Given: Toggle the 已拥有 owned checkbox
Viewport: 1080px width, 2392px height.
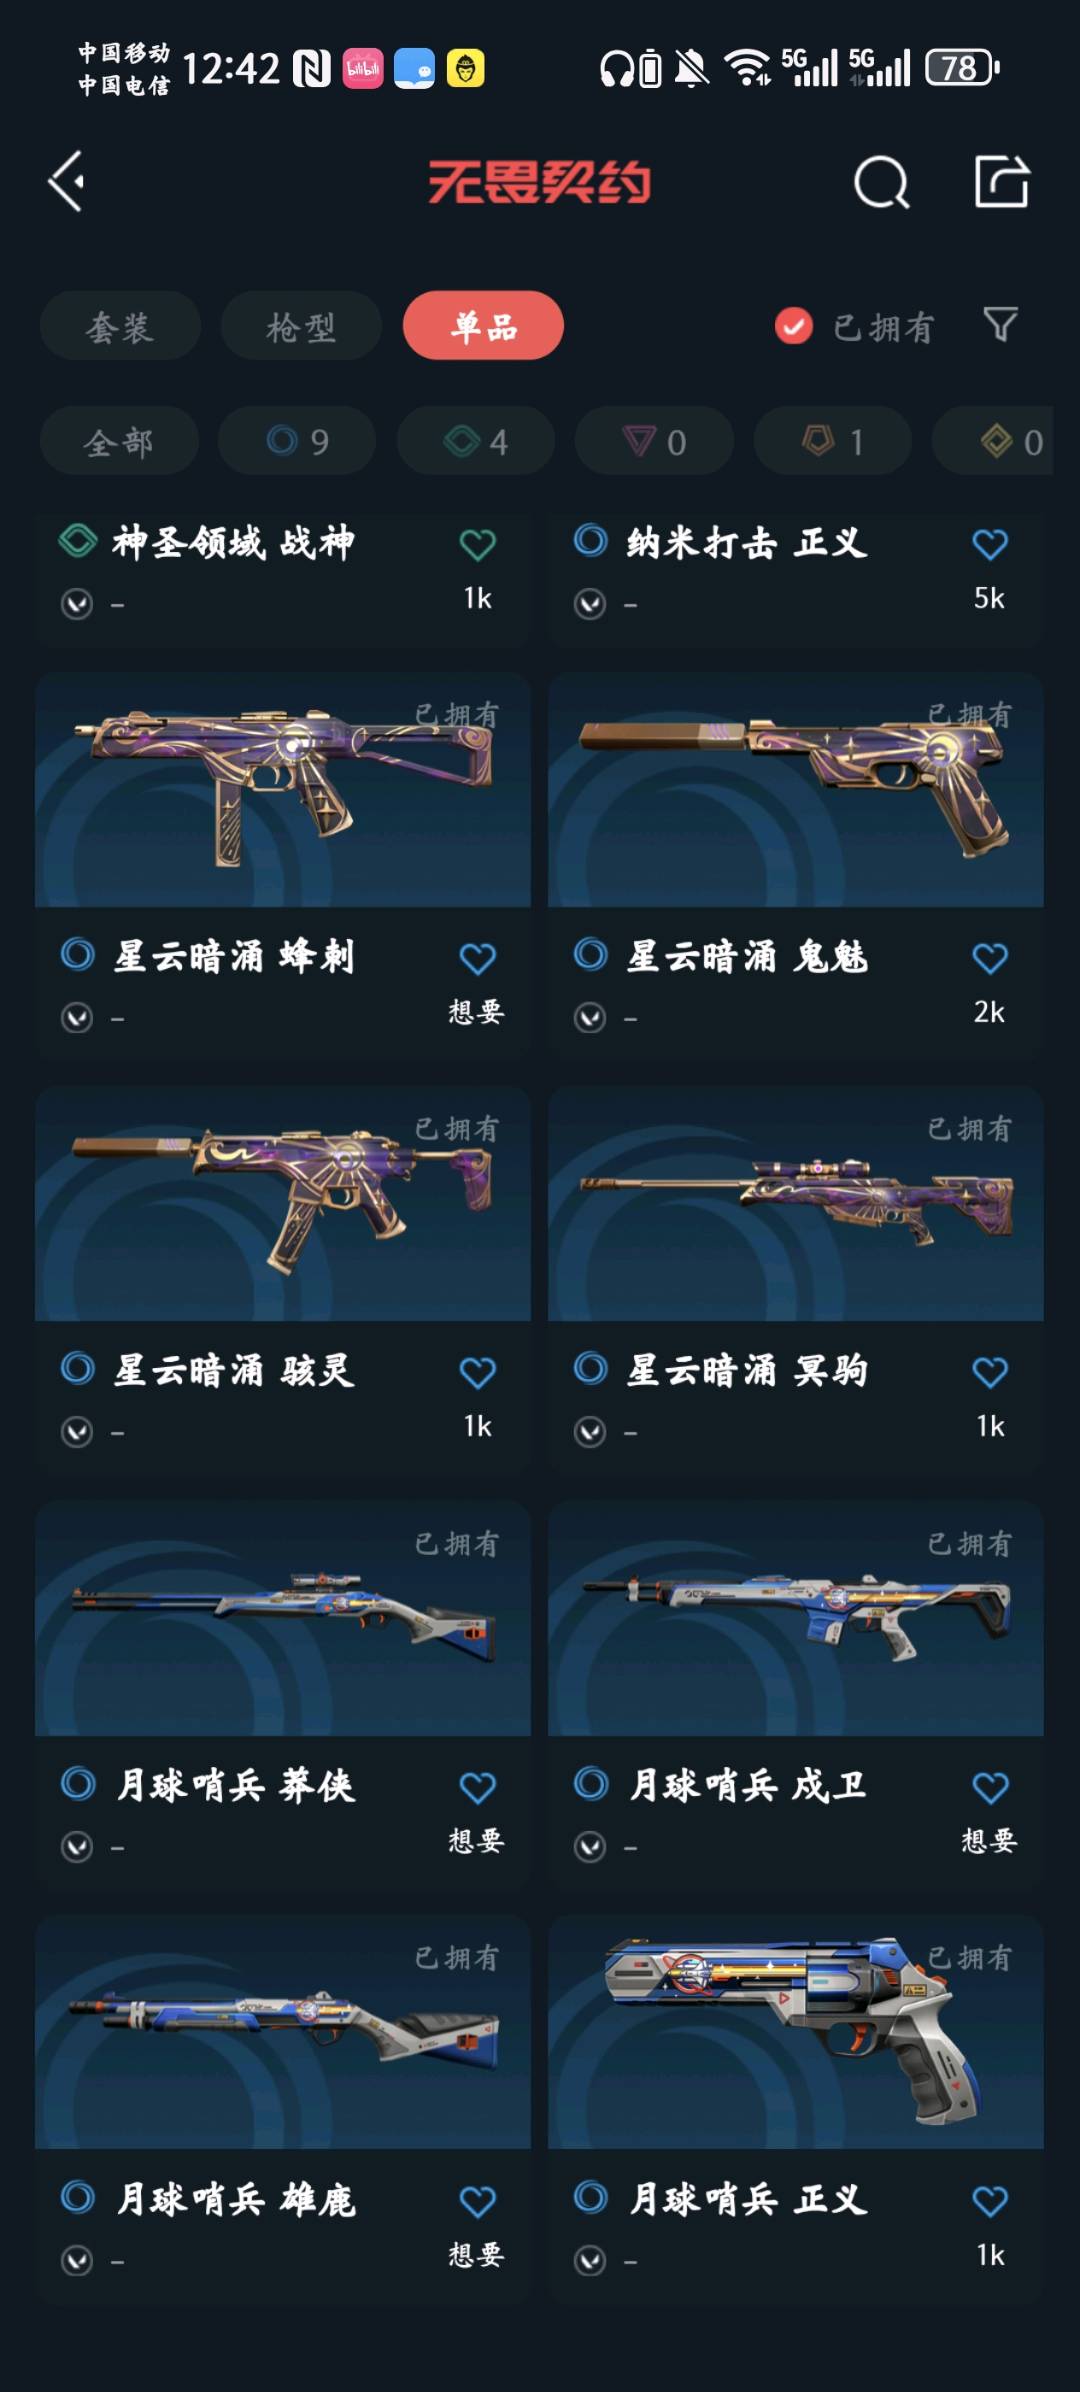Looking at the screenshot, I should point(794,326).
